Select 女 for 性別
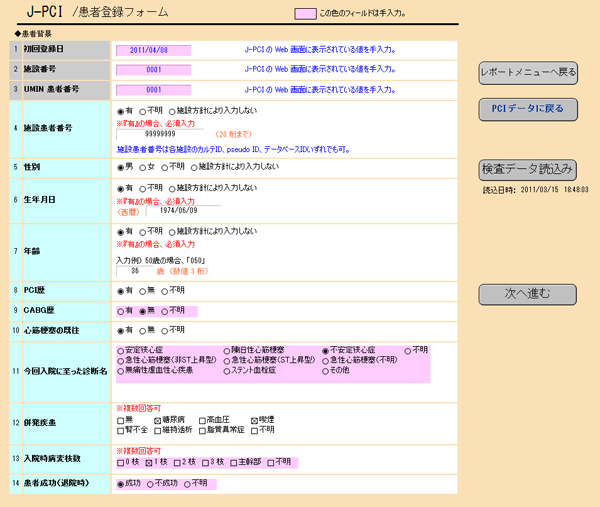This screenshot has height=507, width=600. [142, 168]
